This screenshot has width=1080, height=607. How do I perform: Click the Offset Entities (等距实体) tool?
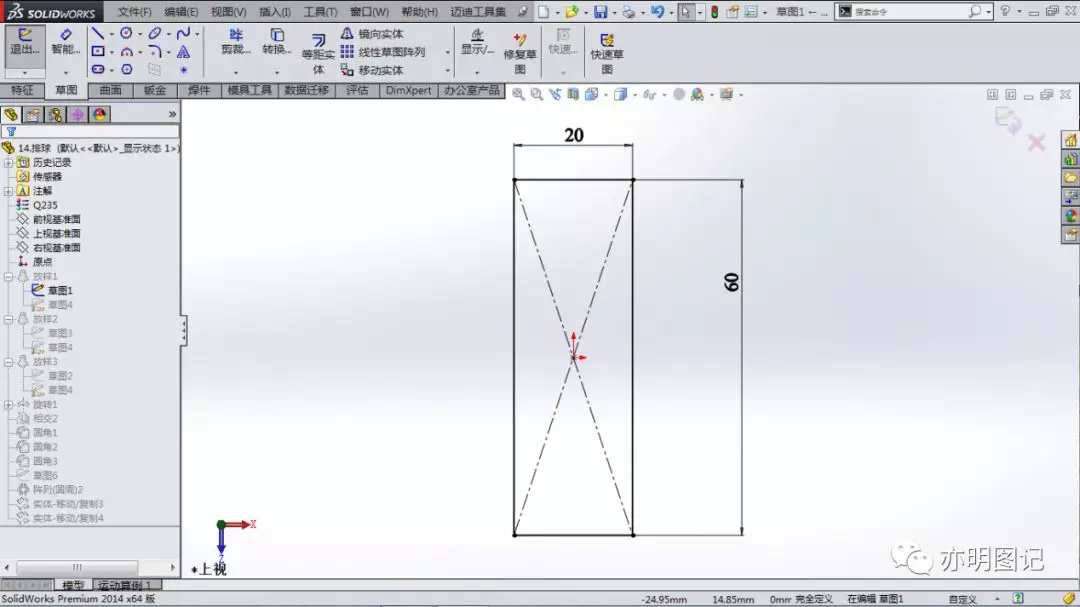click(x=318, y=54)
